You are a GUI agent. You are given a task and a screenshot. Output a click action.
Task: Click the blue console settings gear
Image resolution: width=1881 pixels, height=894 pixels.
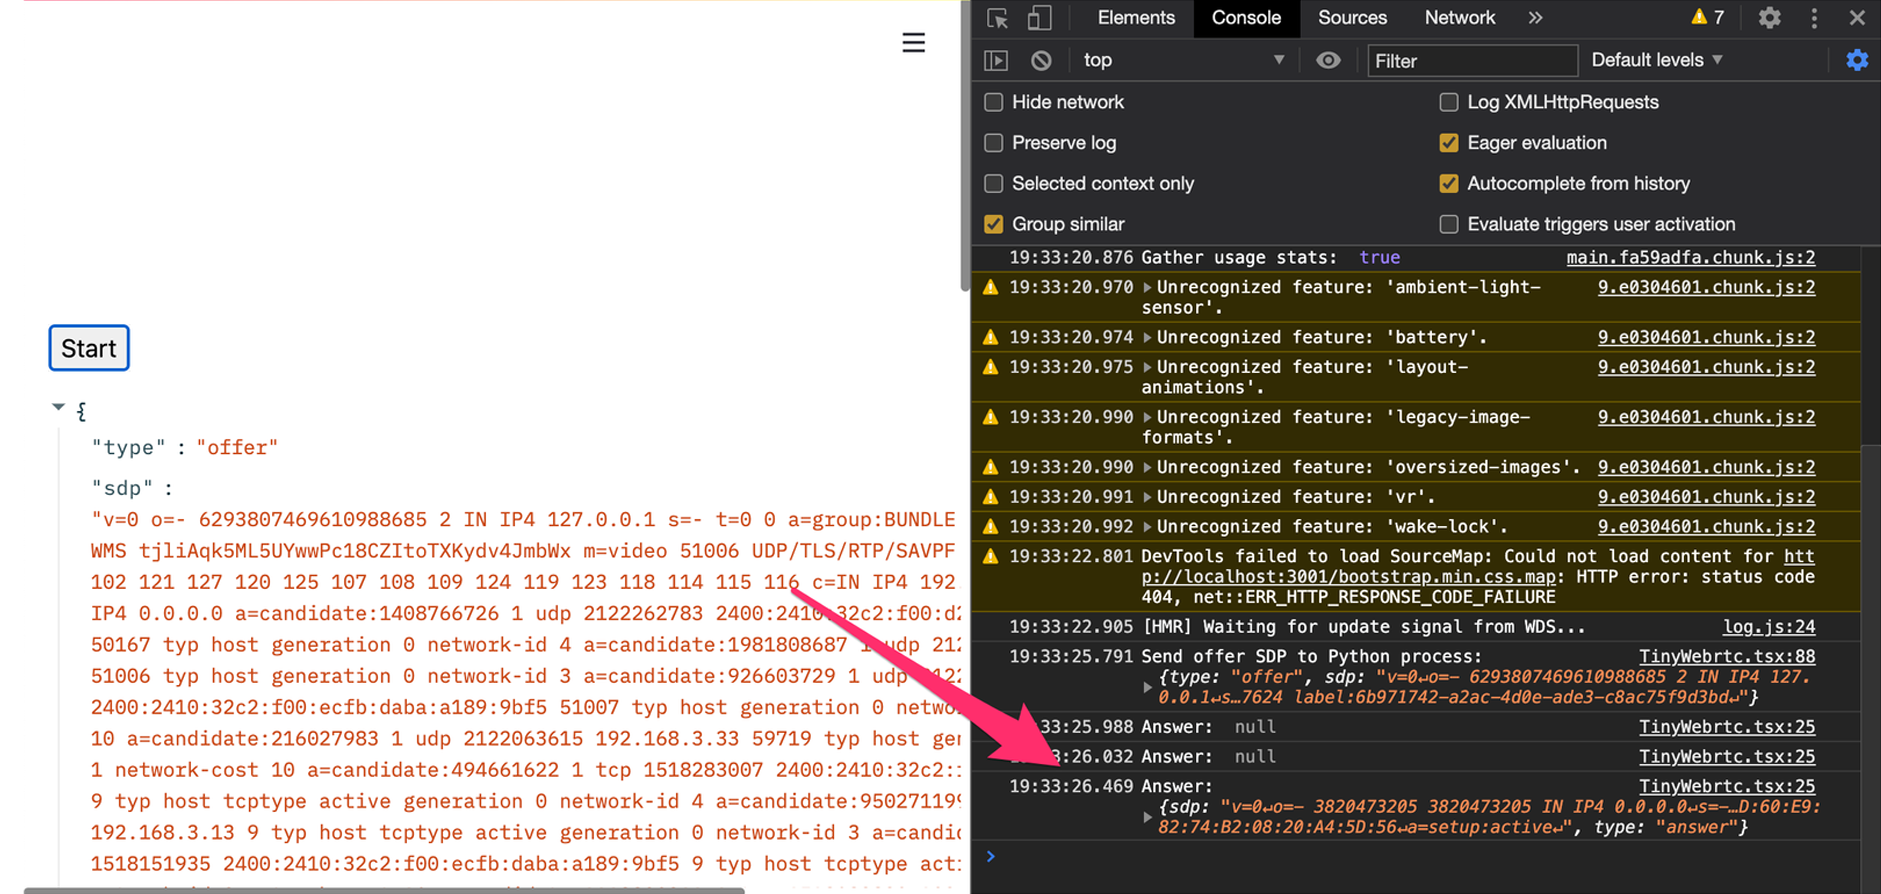1857,61
